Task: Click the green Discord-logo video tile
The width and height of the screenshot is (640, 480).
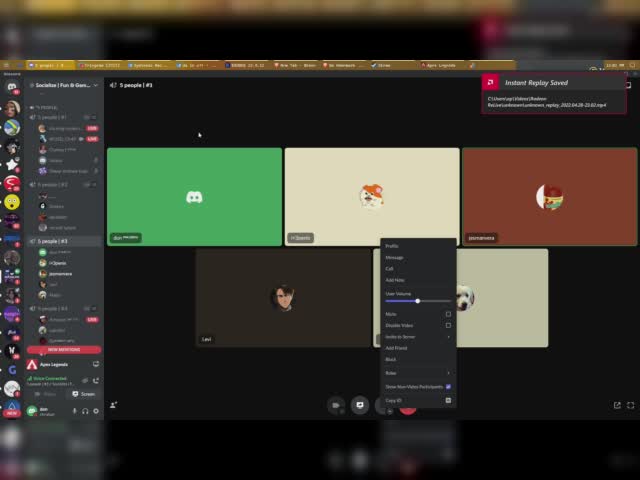Action: pos(195,197)
